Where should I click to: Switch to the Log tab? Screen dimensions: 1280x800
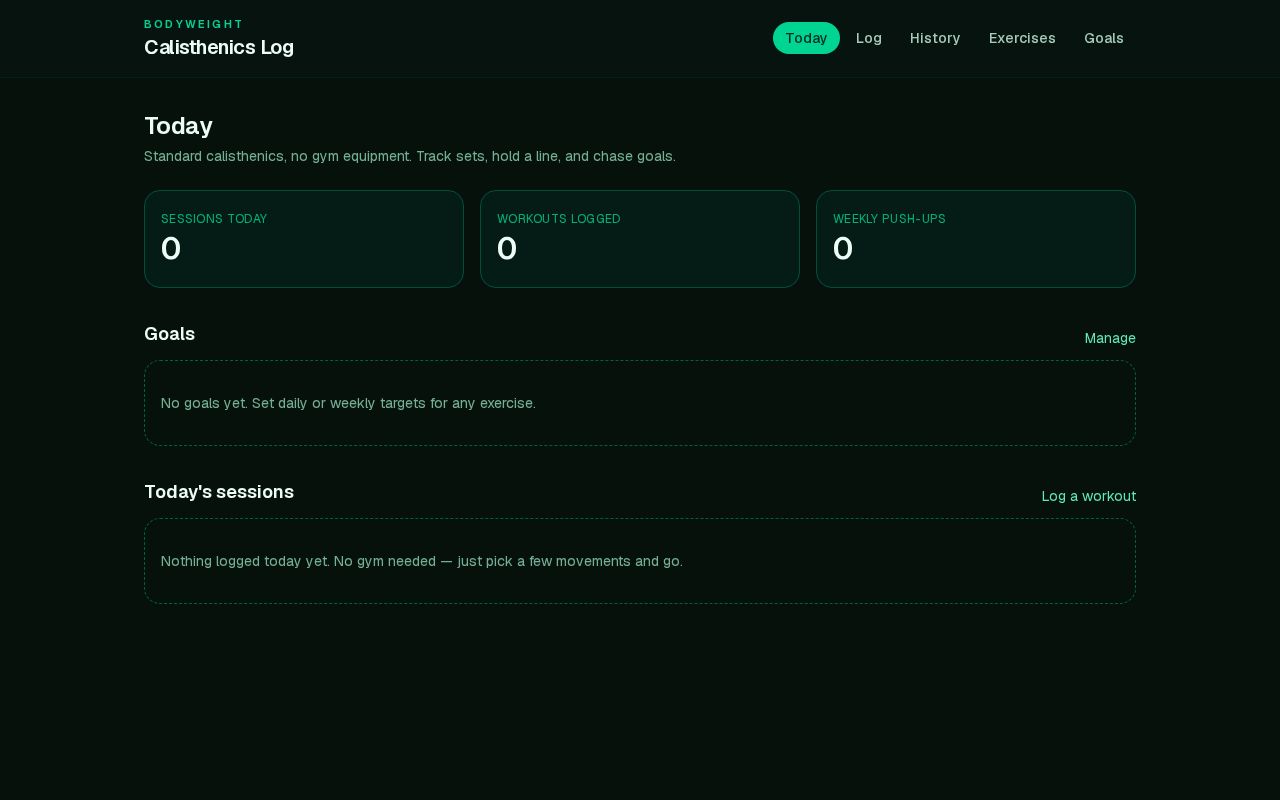[x=869, y=38]
